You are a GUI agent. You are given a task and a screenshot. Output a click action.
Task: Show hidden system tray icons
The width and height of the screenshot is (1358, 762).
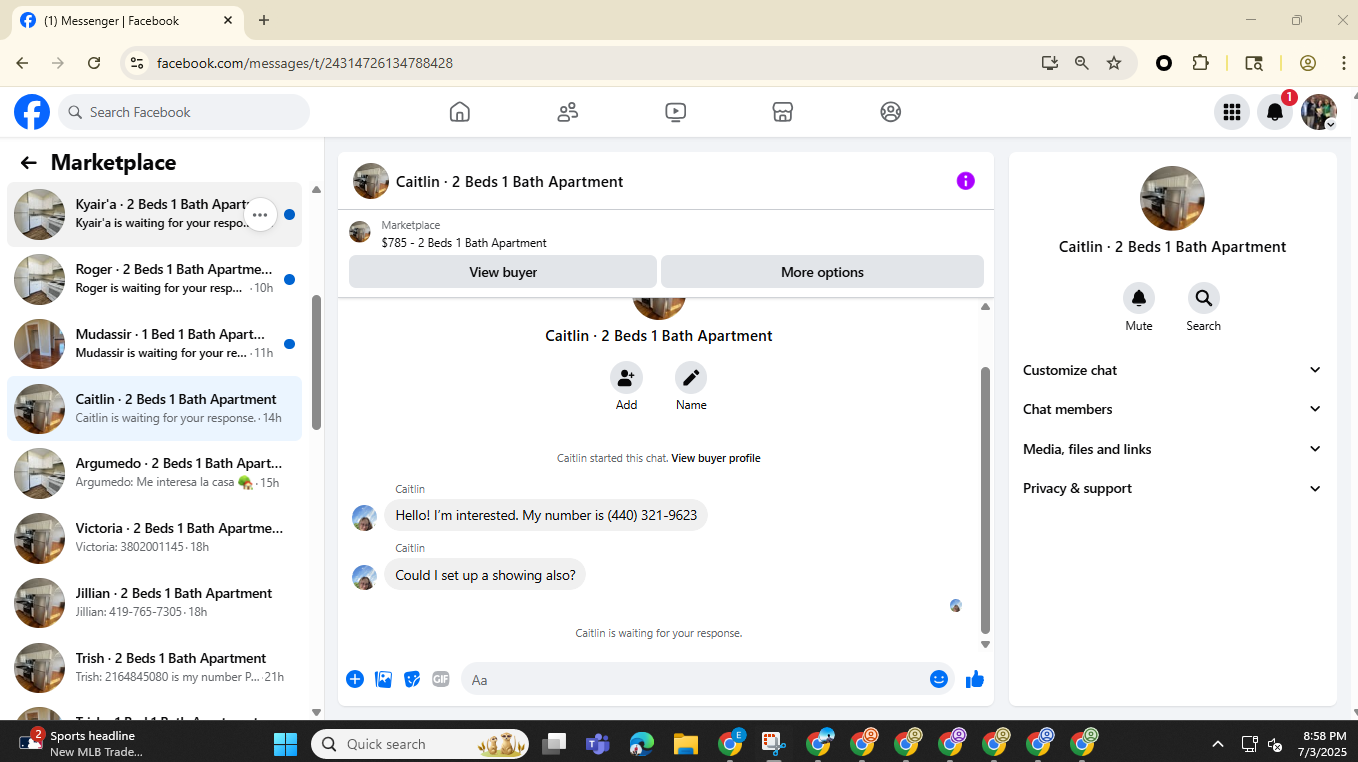(x=1218, y=744)
